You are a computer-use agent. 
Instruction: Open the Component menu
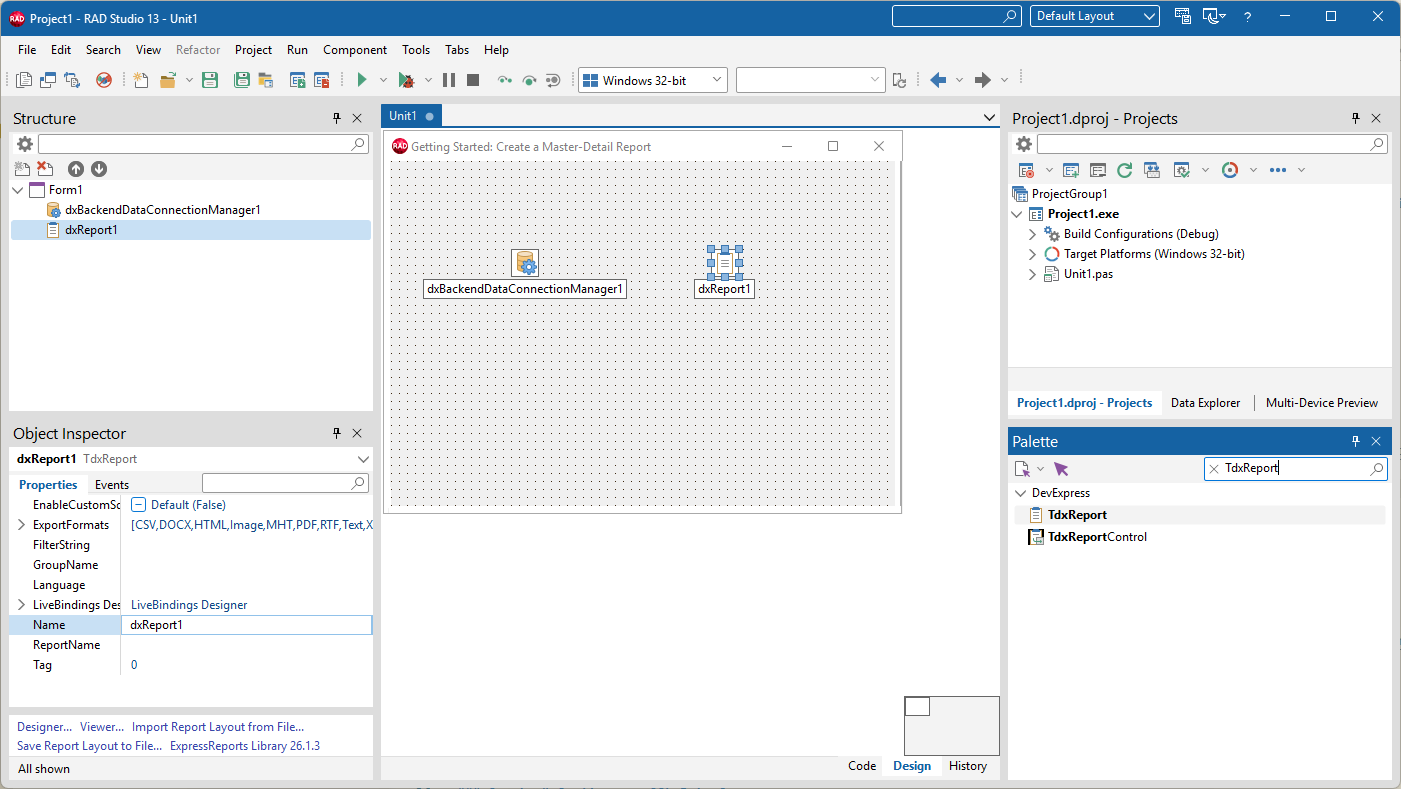click(355, 50)
